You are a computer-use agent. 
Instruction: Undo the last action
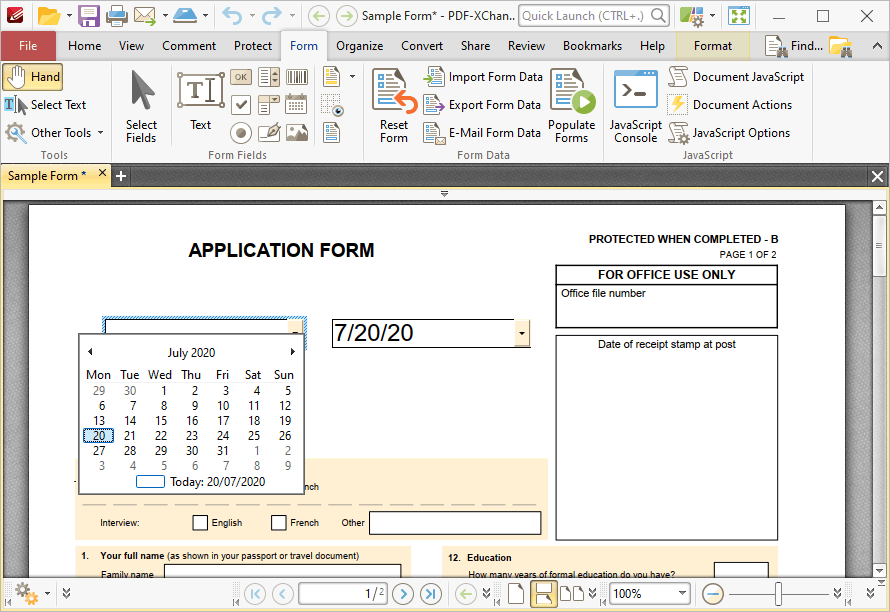232,16
